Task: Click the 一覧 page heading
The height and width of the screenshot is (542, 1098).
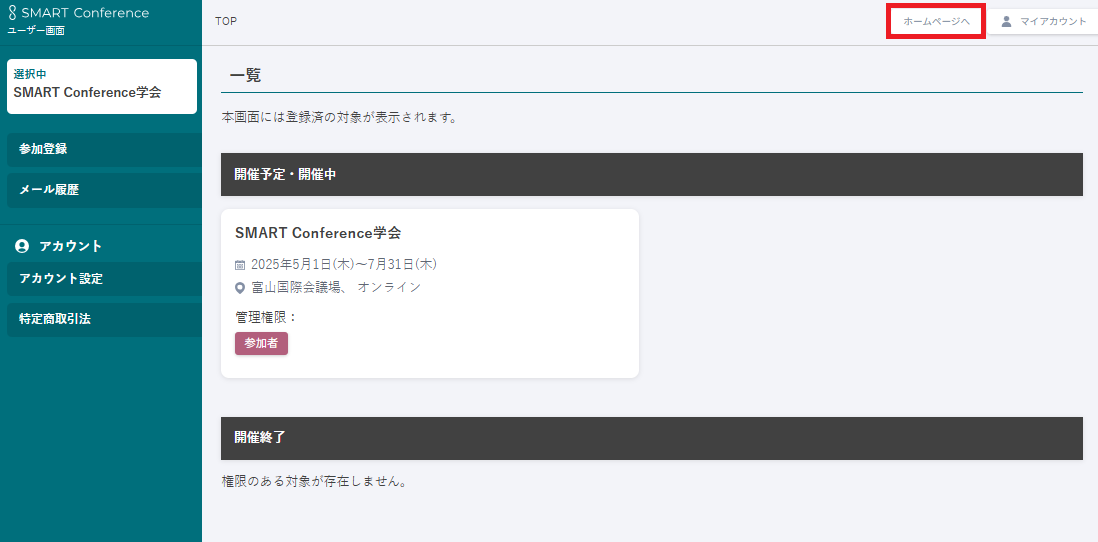Action: (245, 75)
